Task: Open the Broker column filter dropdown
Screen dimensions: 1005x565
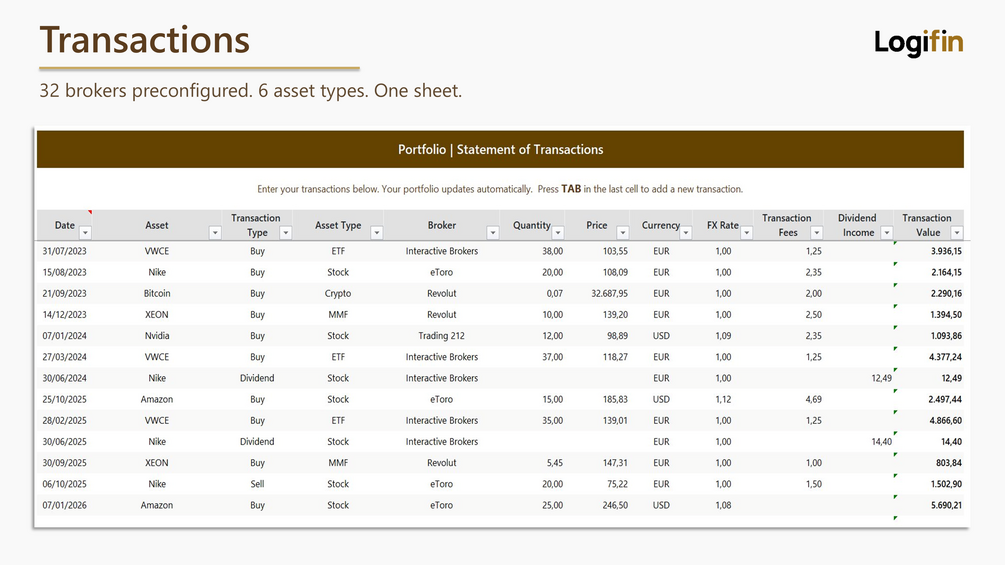Action: point(492,233)
